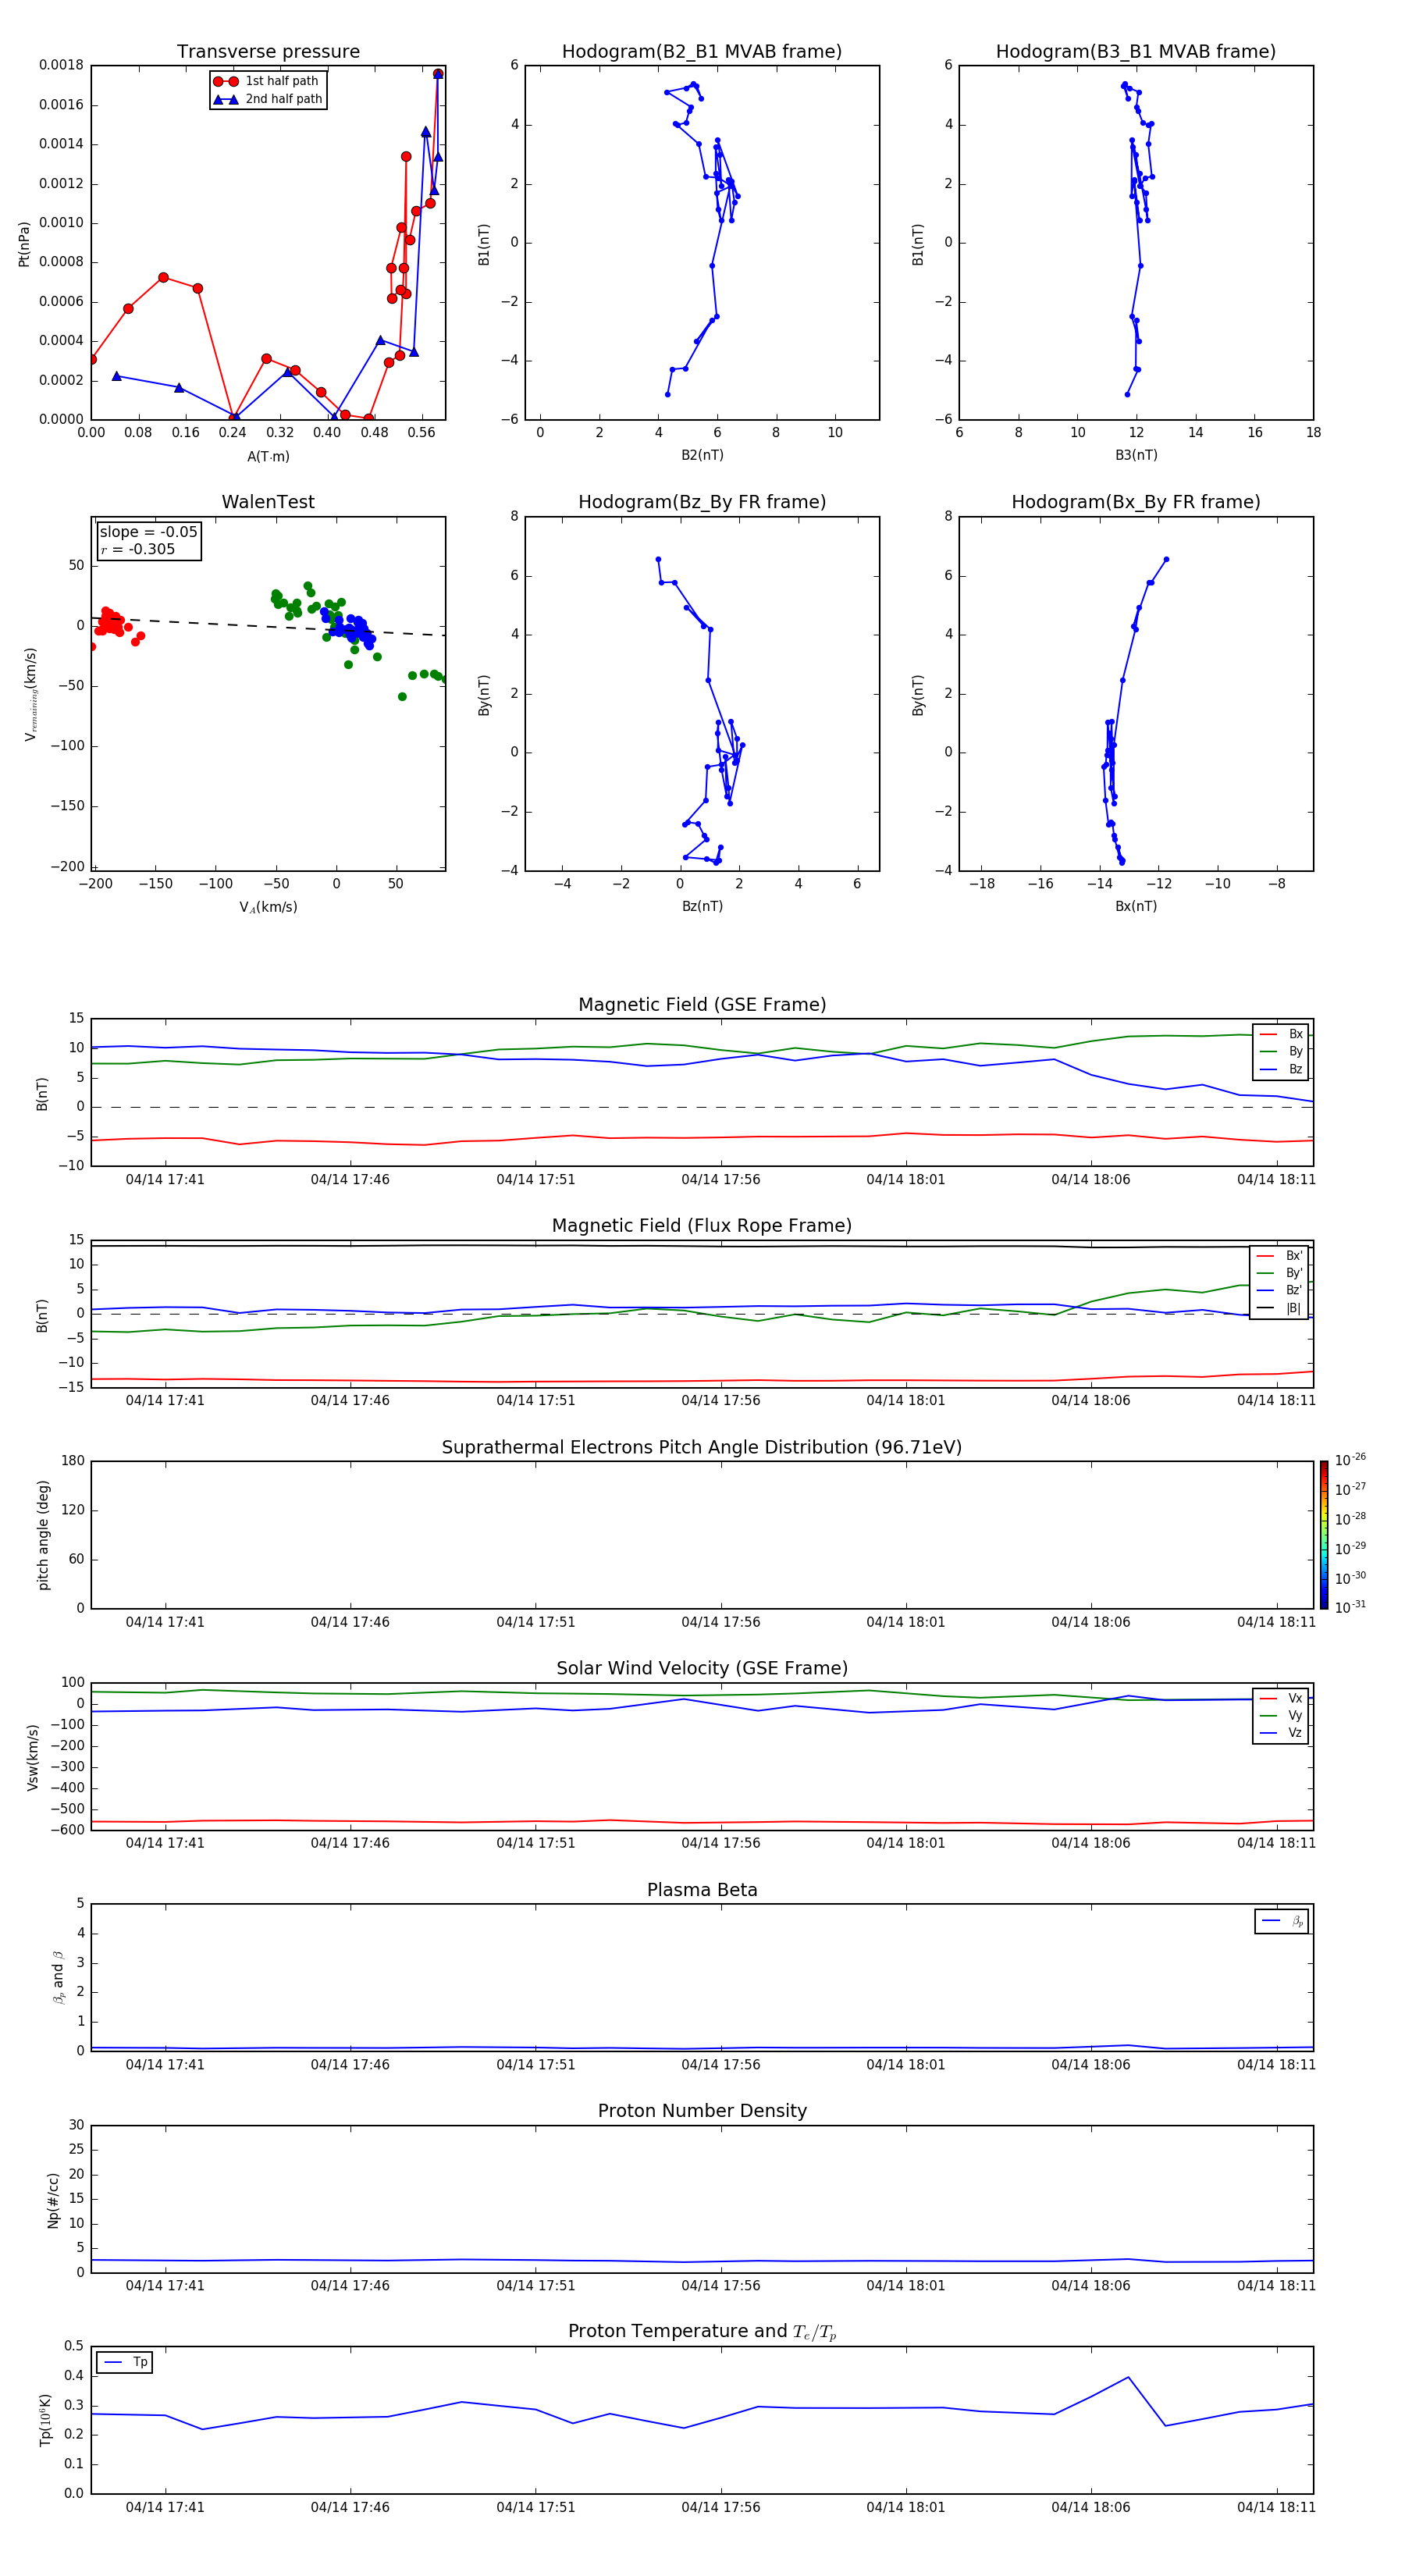Click the "Magnetic Field (Flux Rope Frame)" title
Screen dimensions: 1405x2576
[702, 1226]
